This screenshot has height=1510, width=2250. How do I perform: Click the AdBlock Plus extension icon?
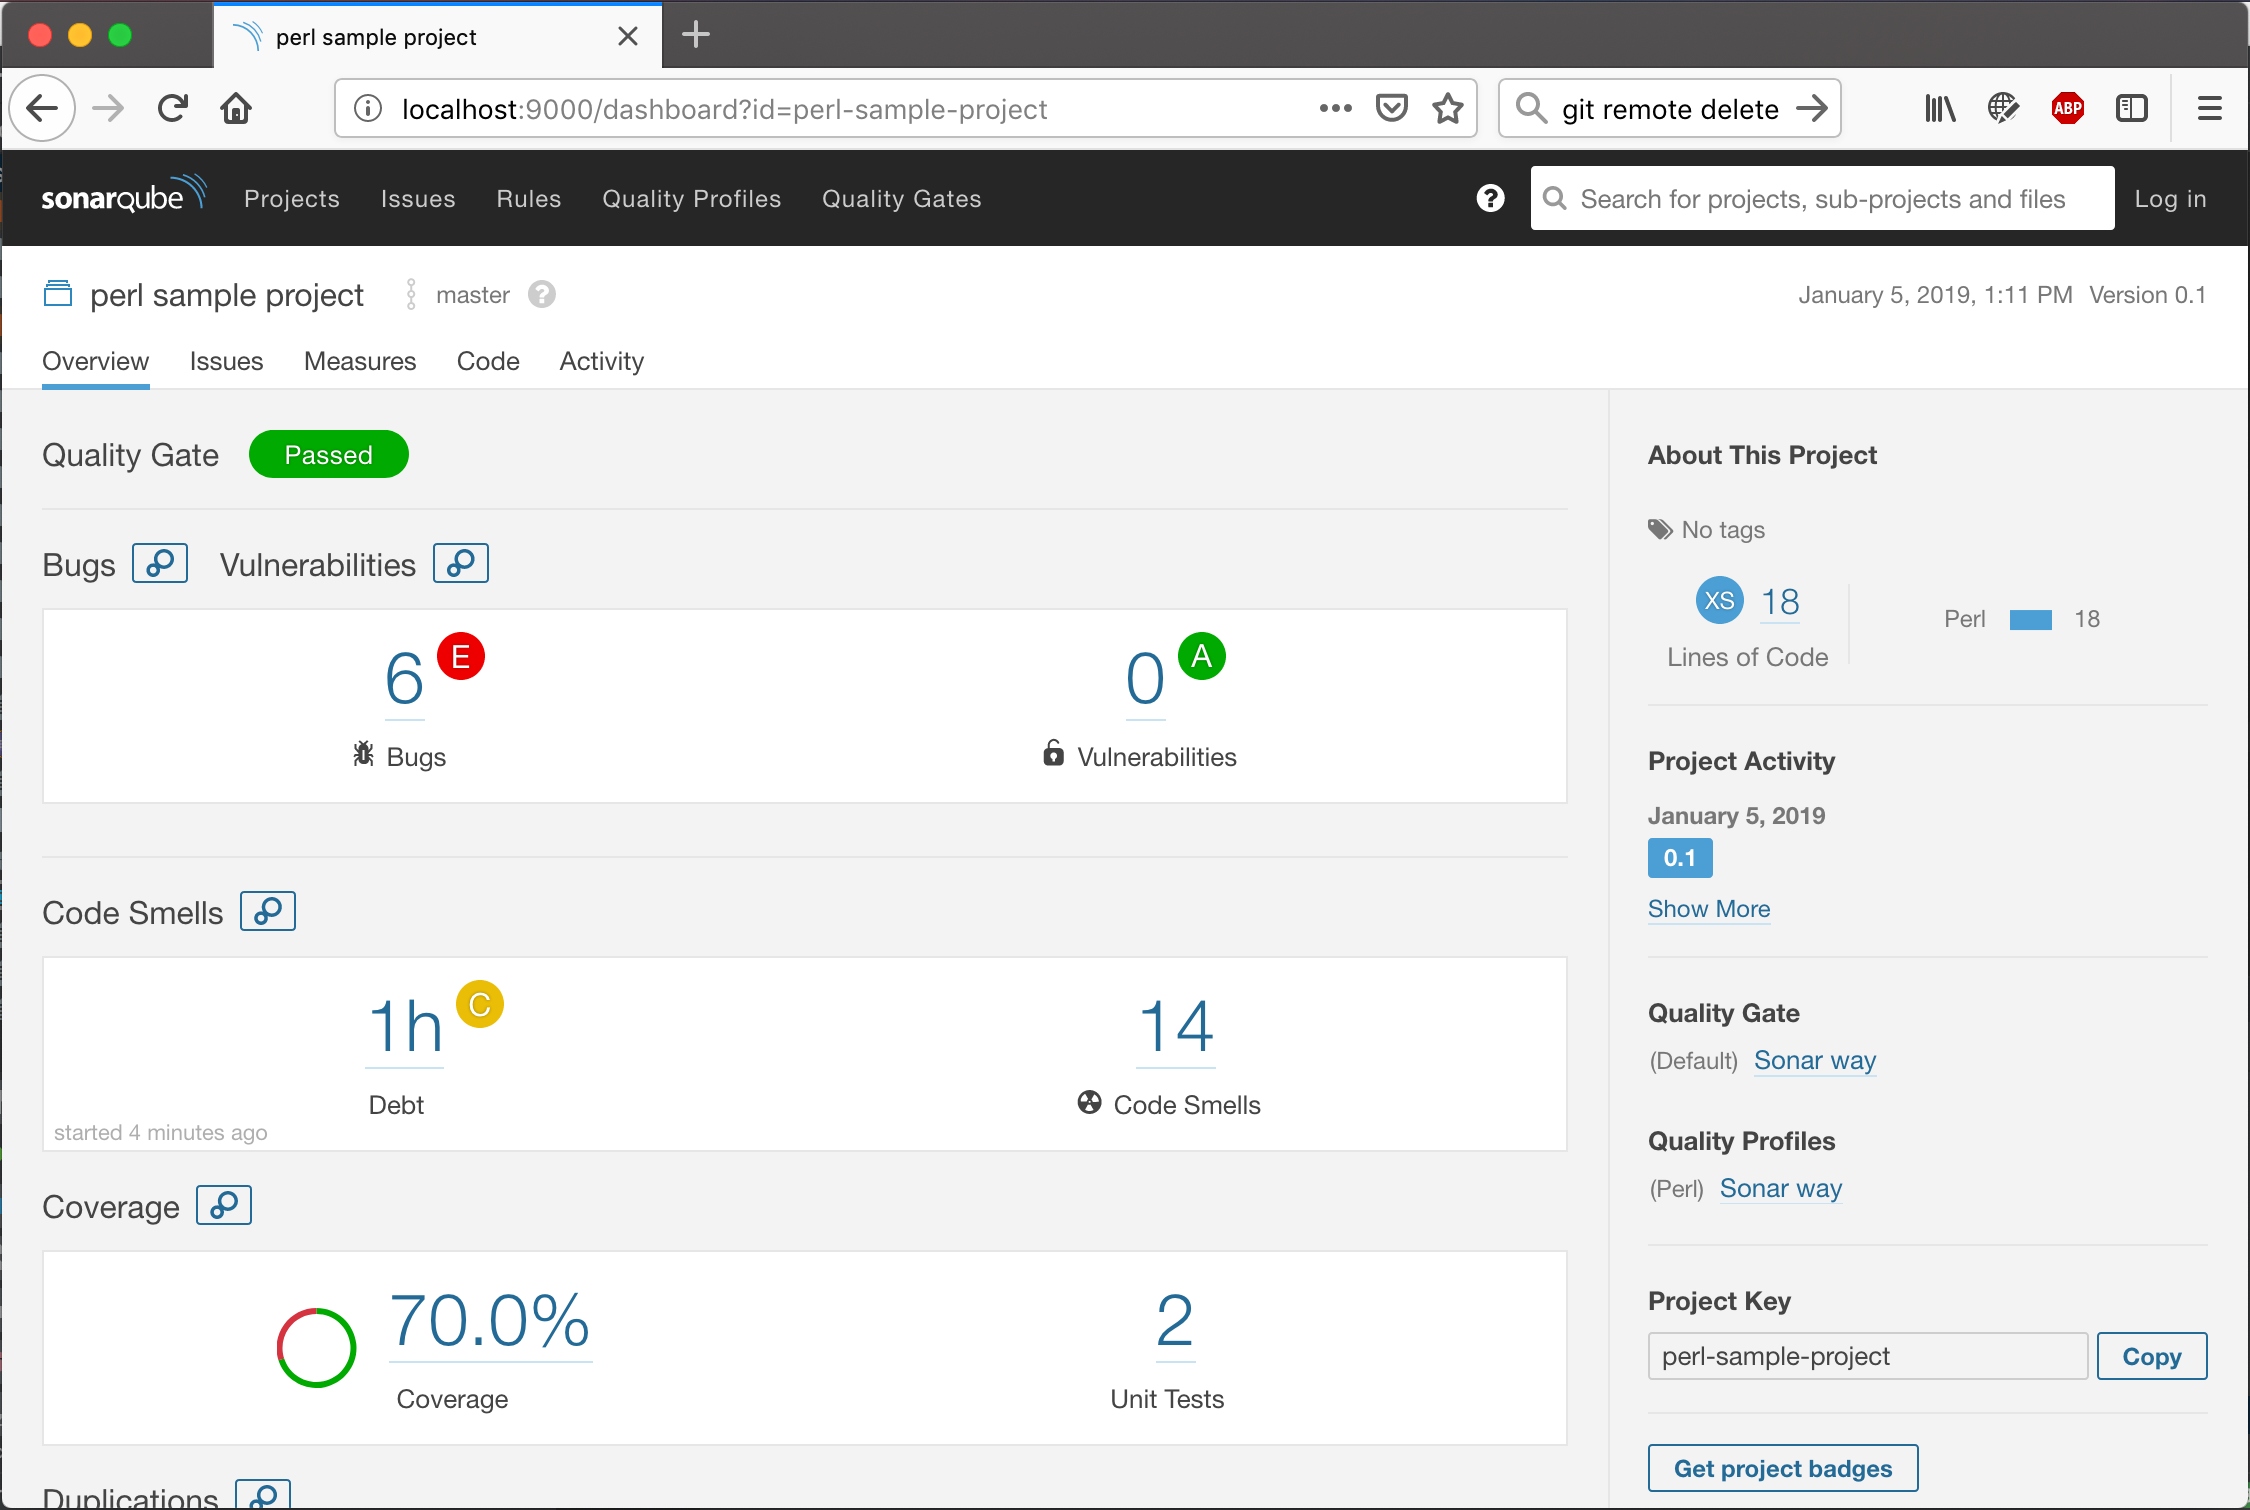(2067, 108)
